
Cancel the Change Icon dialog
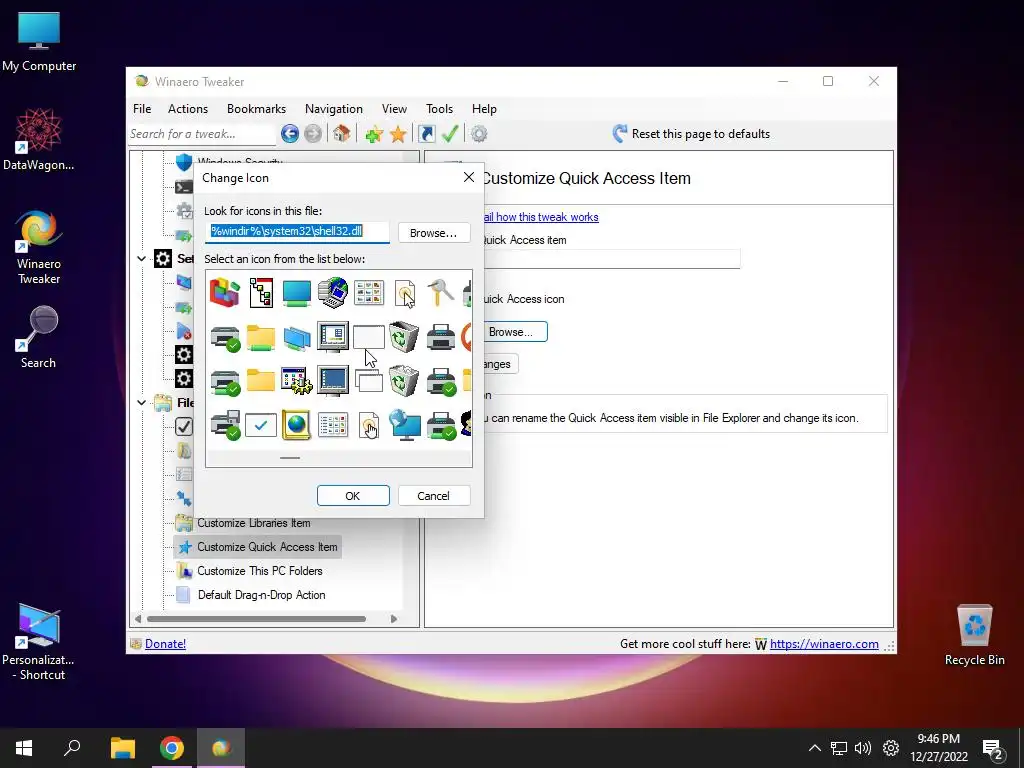[434, 496]
